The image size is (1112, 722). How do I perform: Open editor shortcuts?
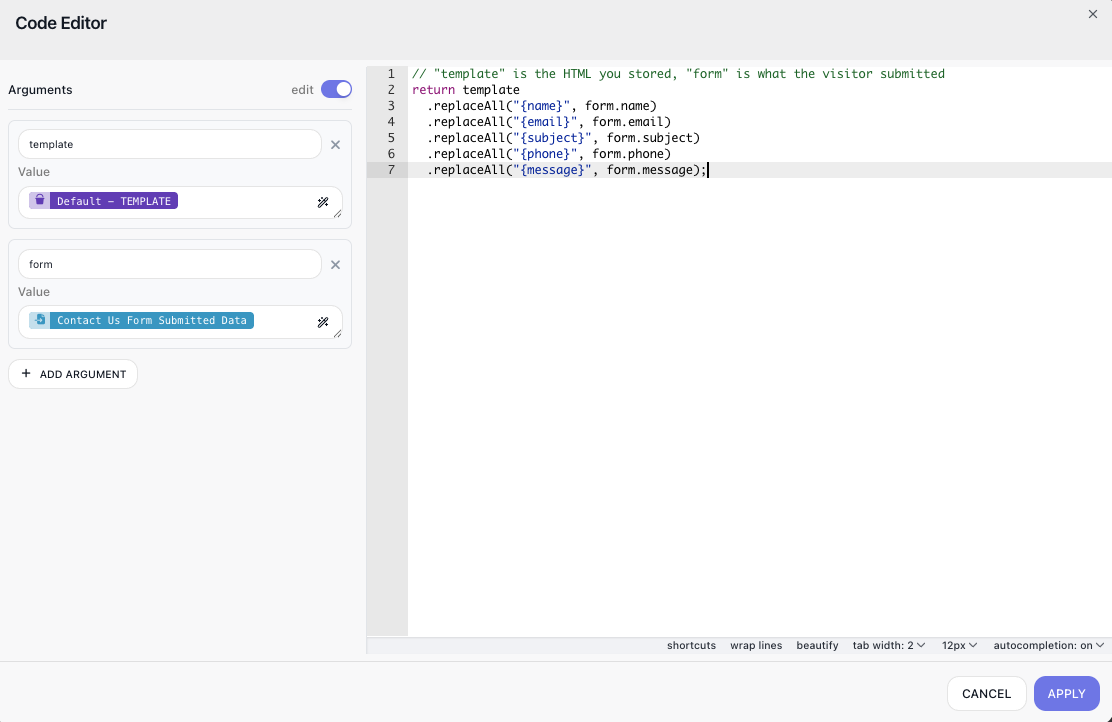[691, 645]
